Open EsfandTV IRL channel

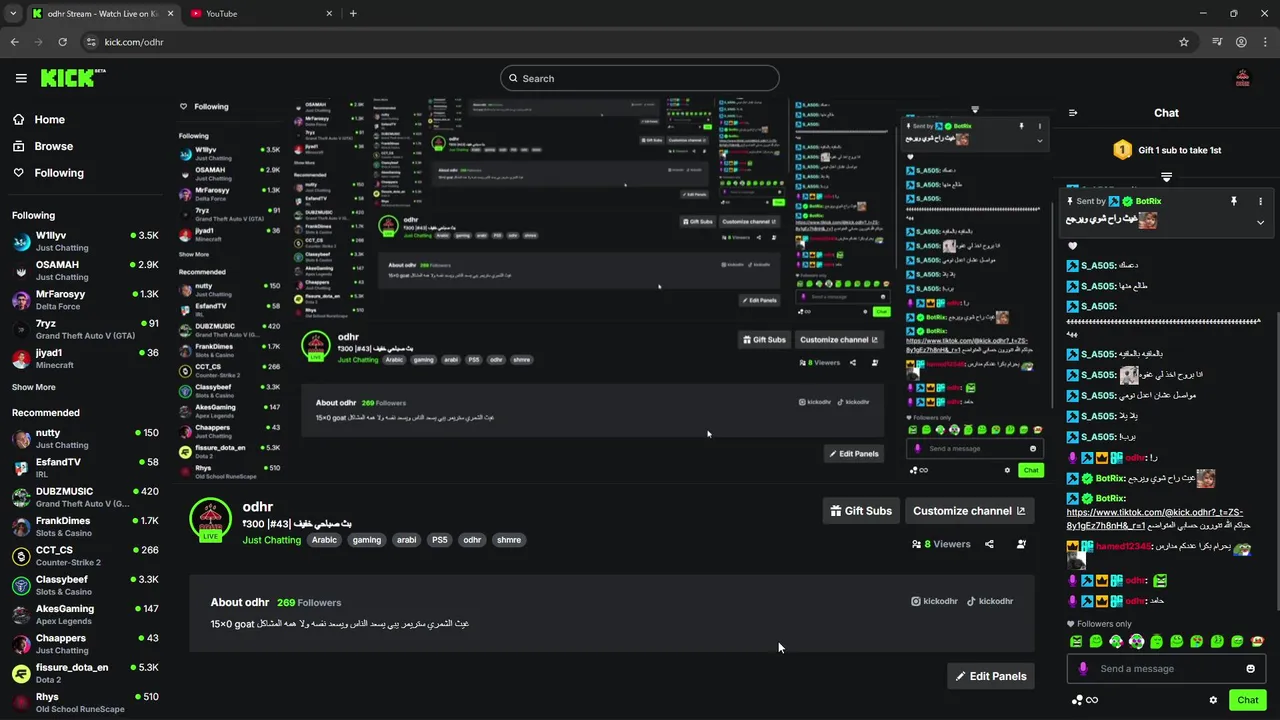coord(85,468)
